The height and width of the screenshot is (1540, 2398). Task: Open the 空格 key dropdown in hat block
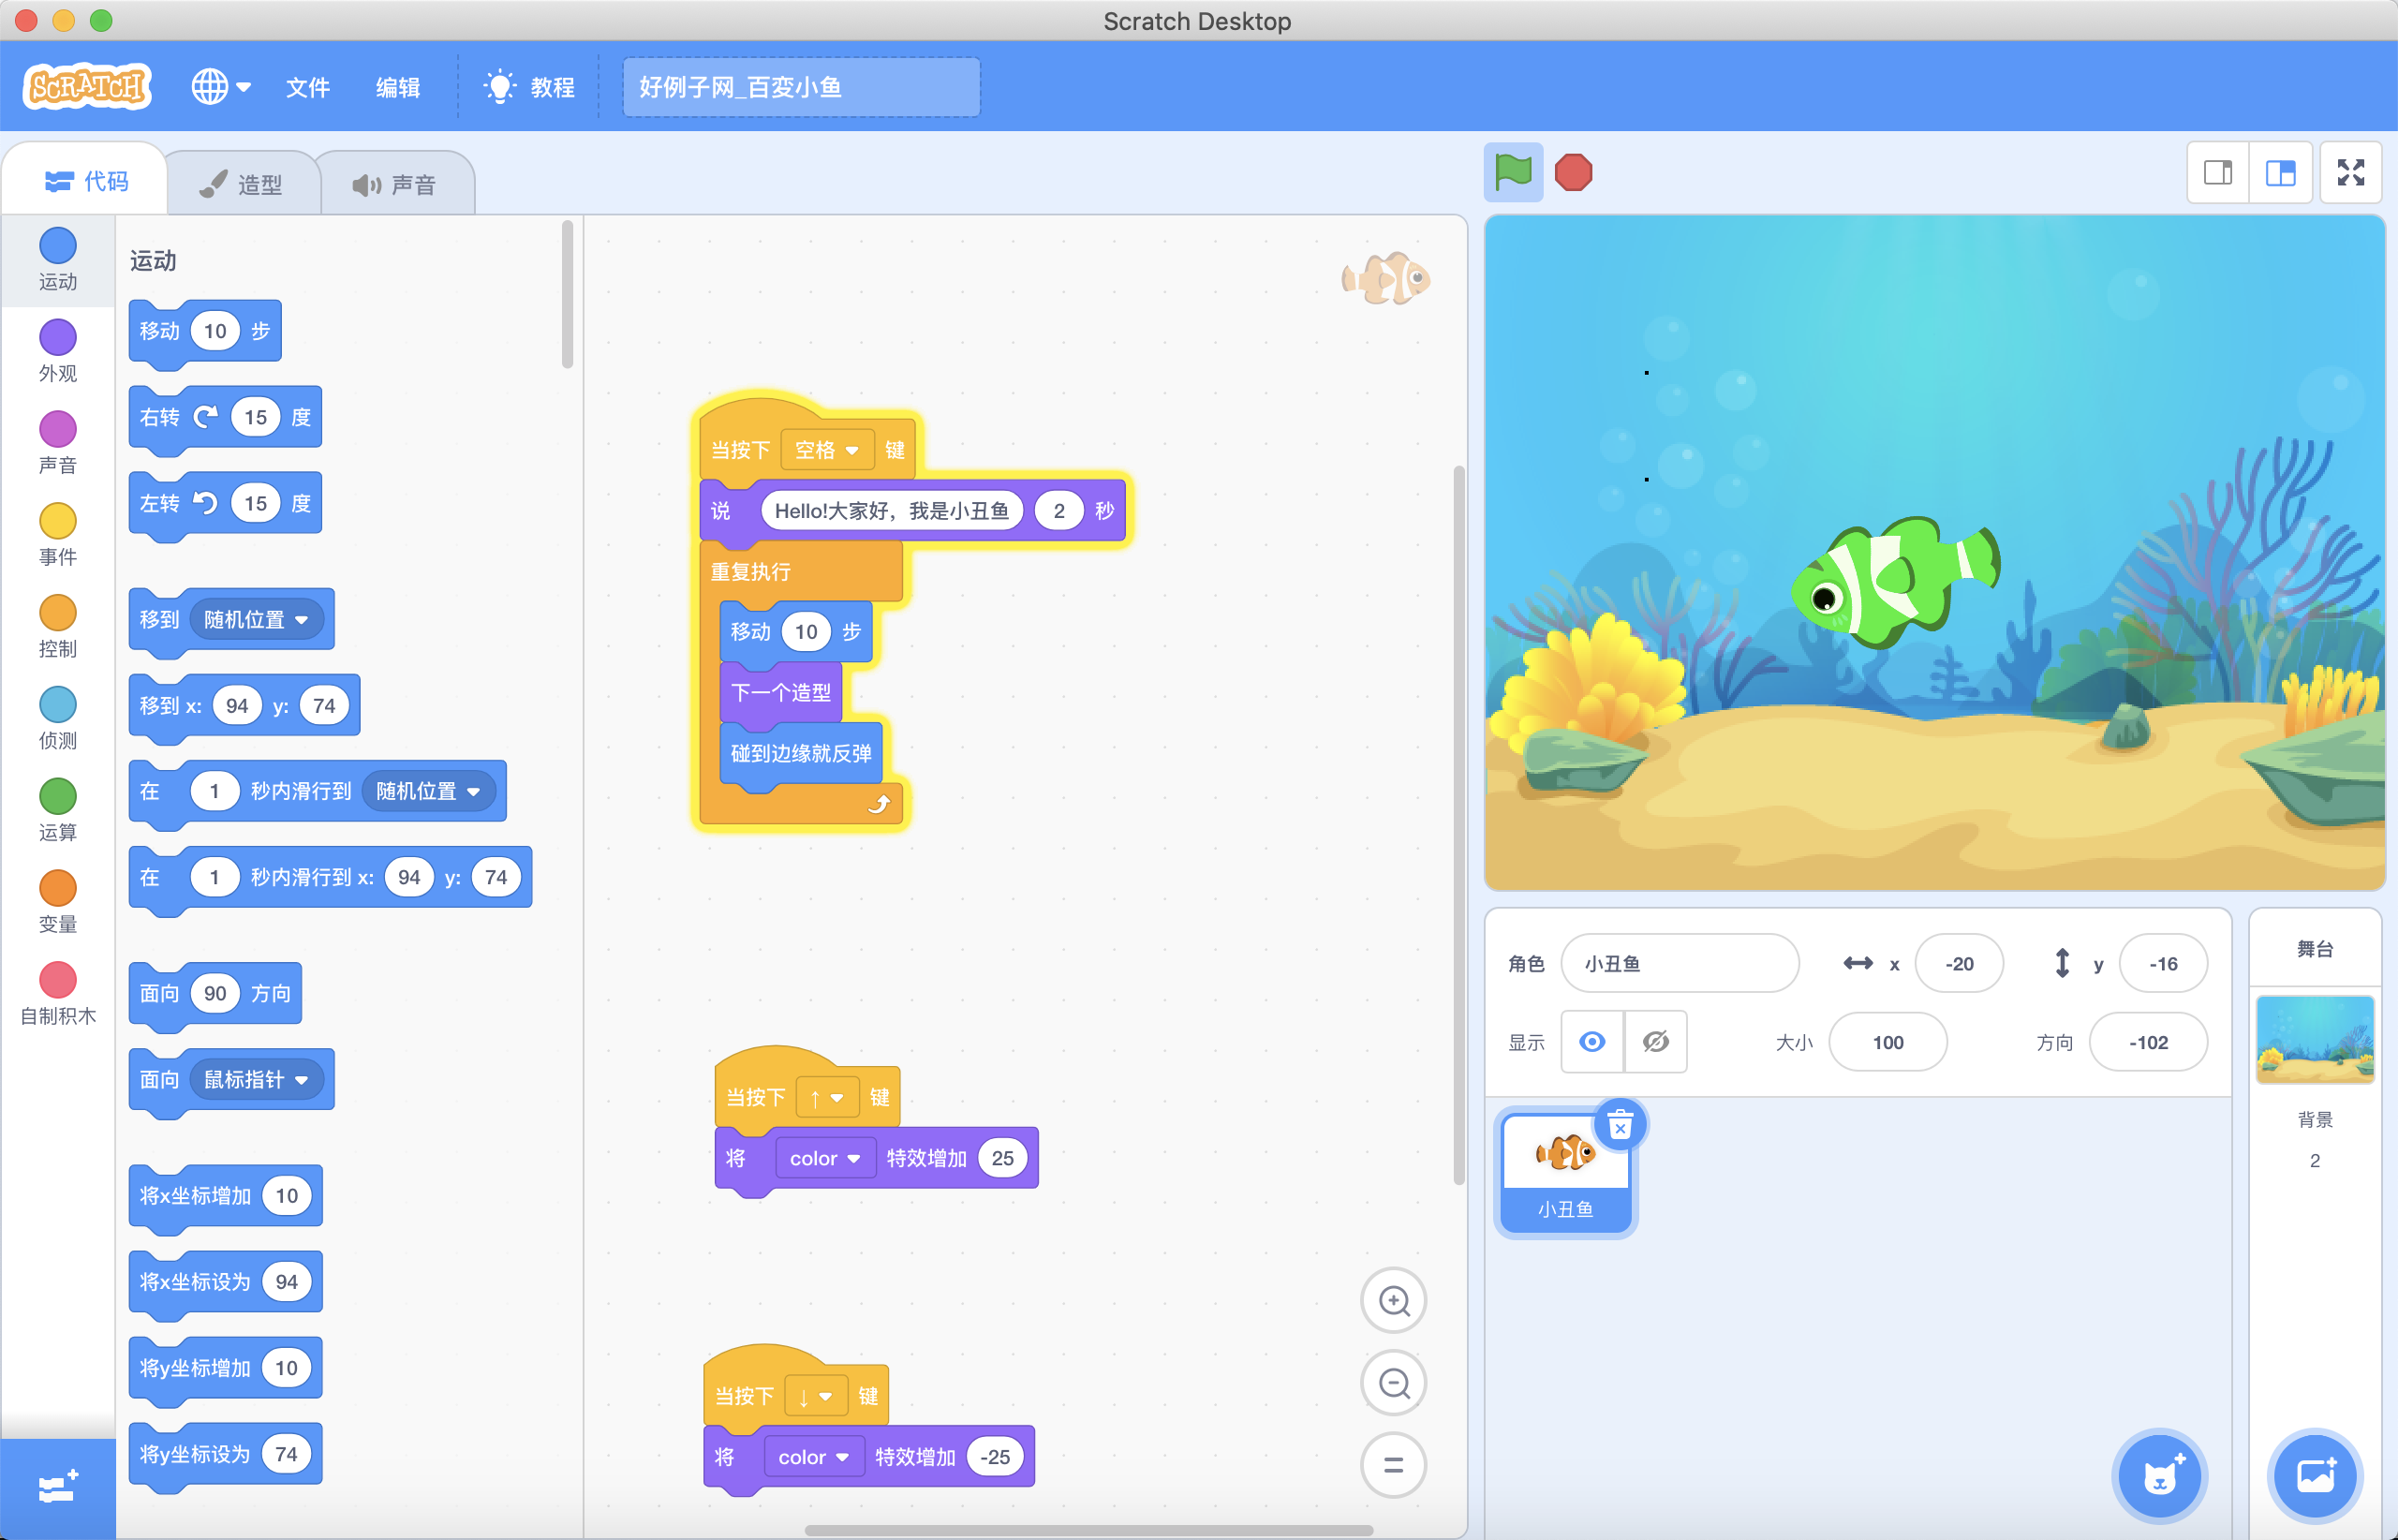pyautogui.click(x=827, y=450)
